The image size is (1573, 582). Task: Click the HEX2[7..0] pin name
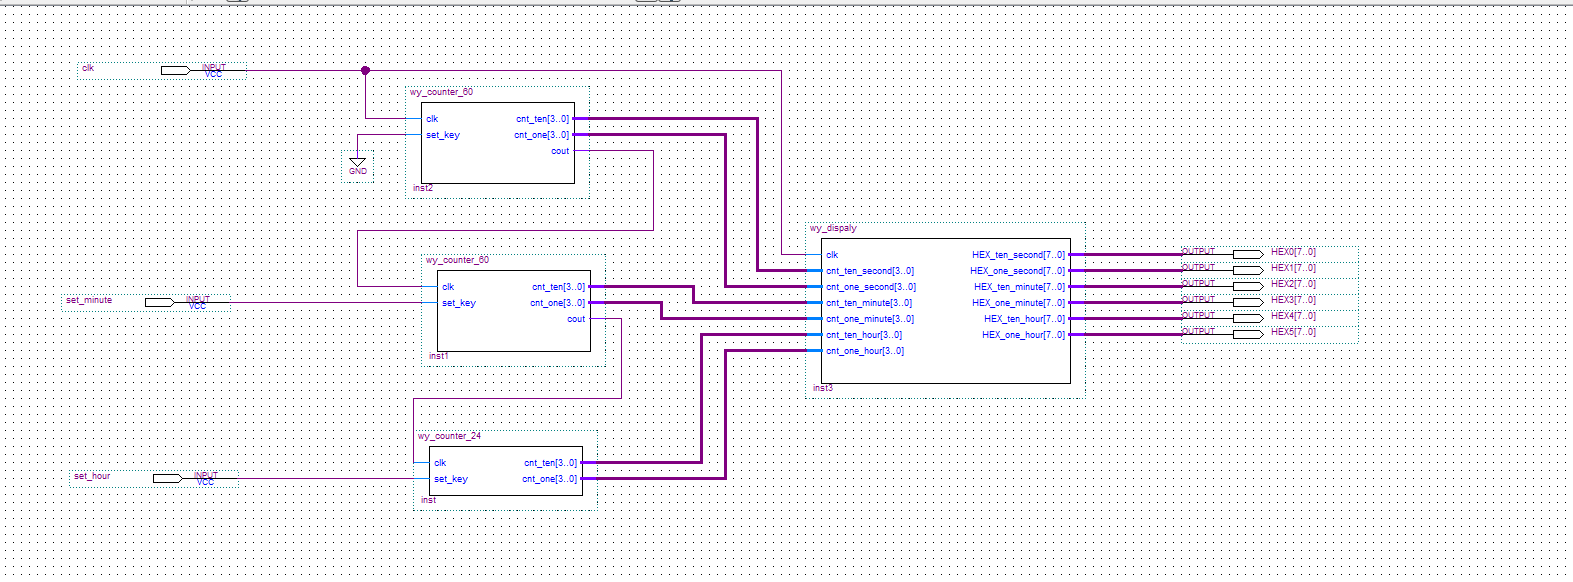[x=1293, y=284]
